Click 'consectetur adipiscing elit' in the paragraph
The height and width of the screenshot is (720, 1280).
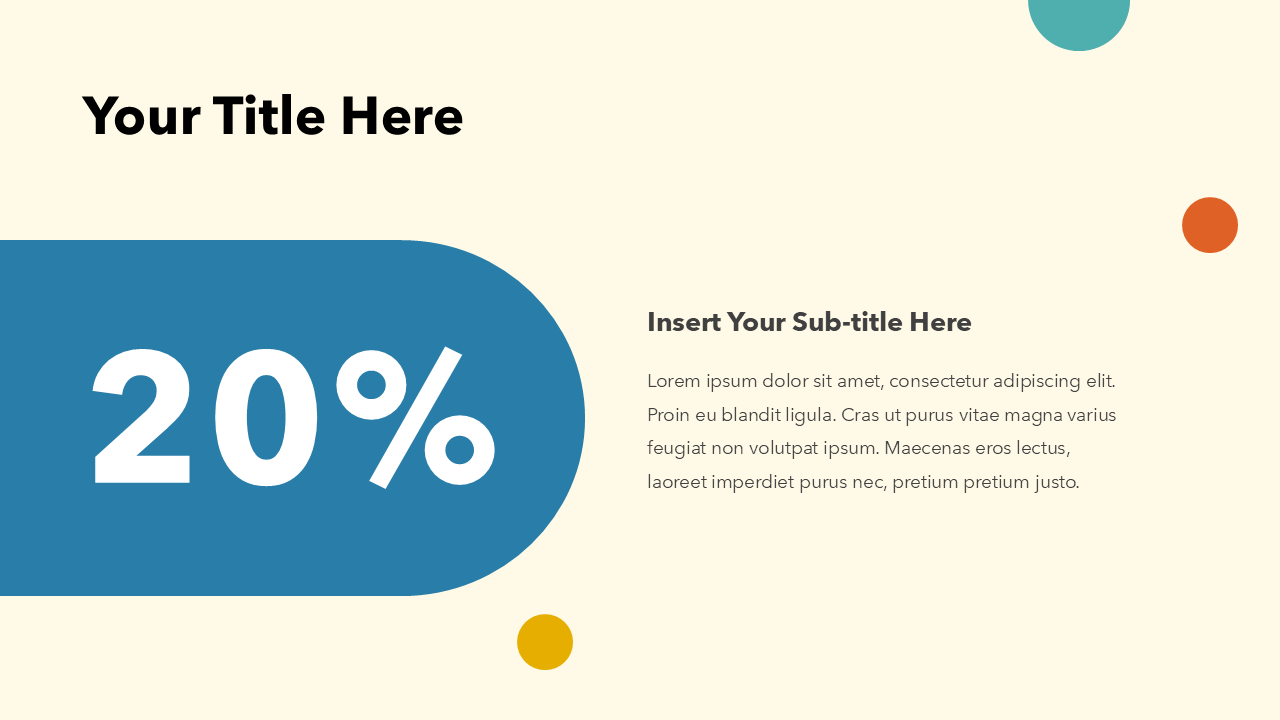click(1001, 381)
